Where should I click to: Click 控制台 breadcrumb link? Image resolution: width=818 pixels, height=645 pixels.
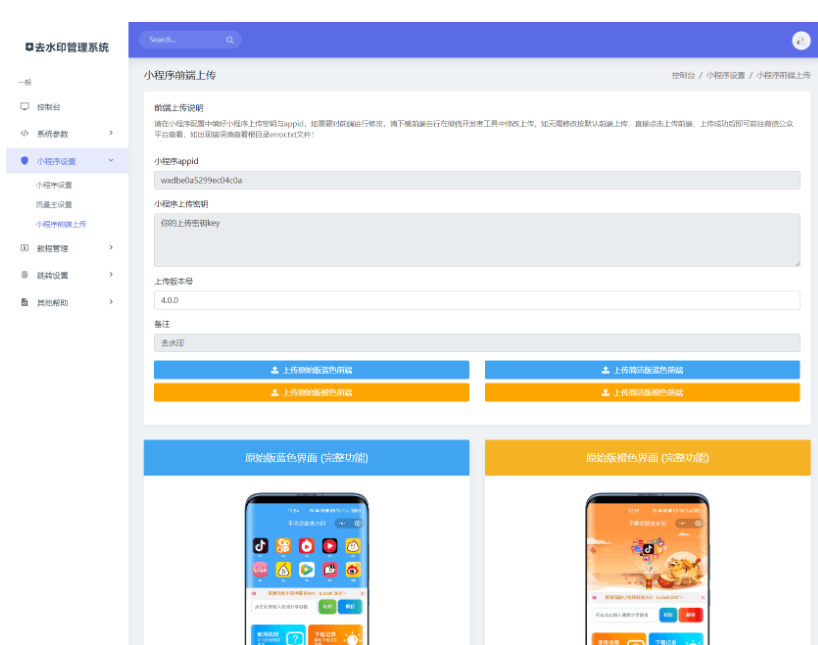[x=683, y=75]
